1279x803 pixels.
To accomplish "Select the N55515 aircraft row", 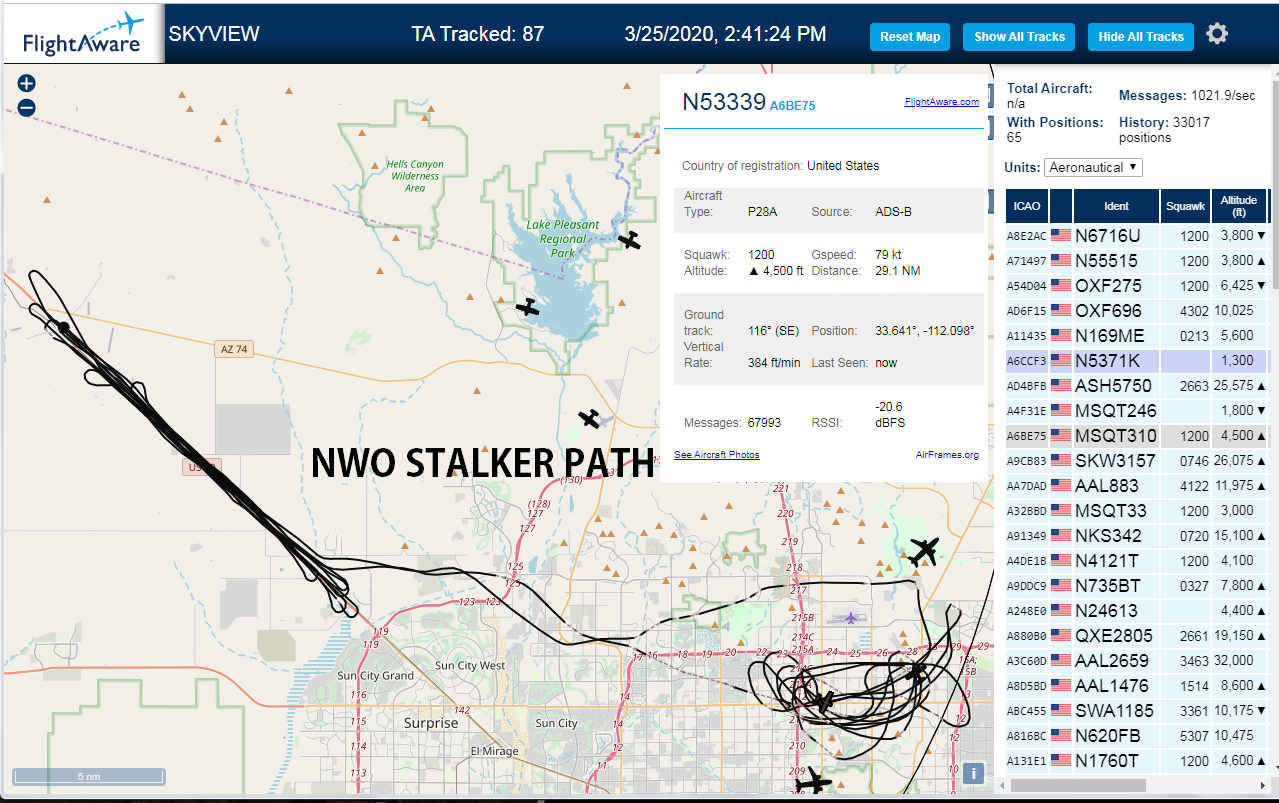I will point(1137,261).
